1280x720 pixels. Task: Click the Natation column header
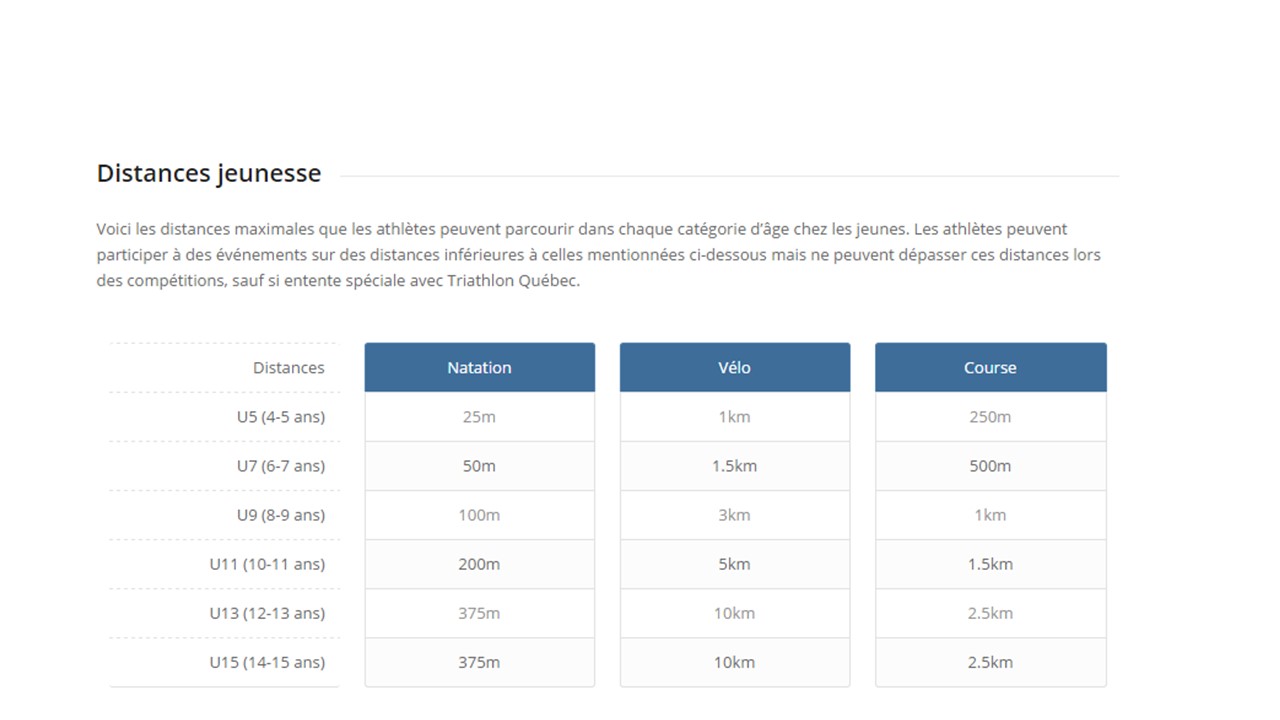click(x=479, y=367)
